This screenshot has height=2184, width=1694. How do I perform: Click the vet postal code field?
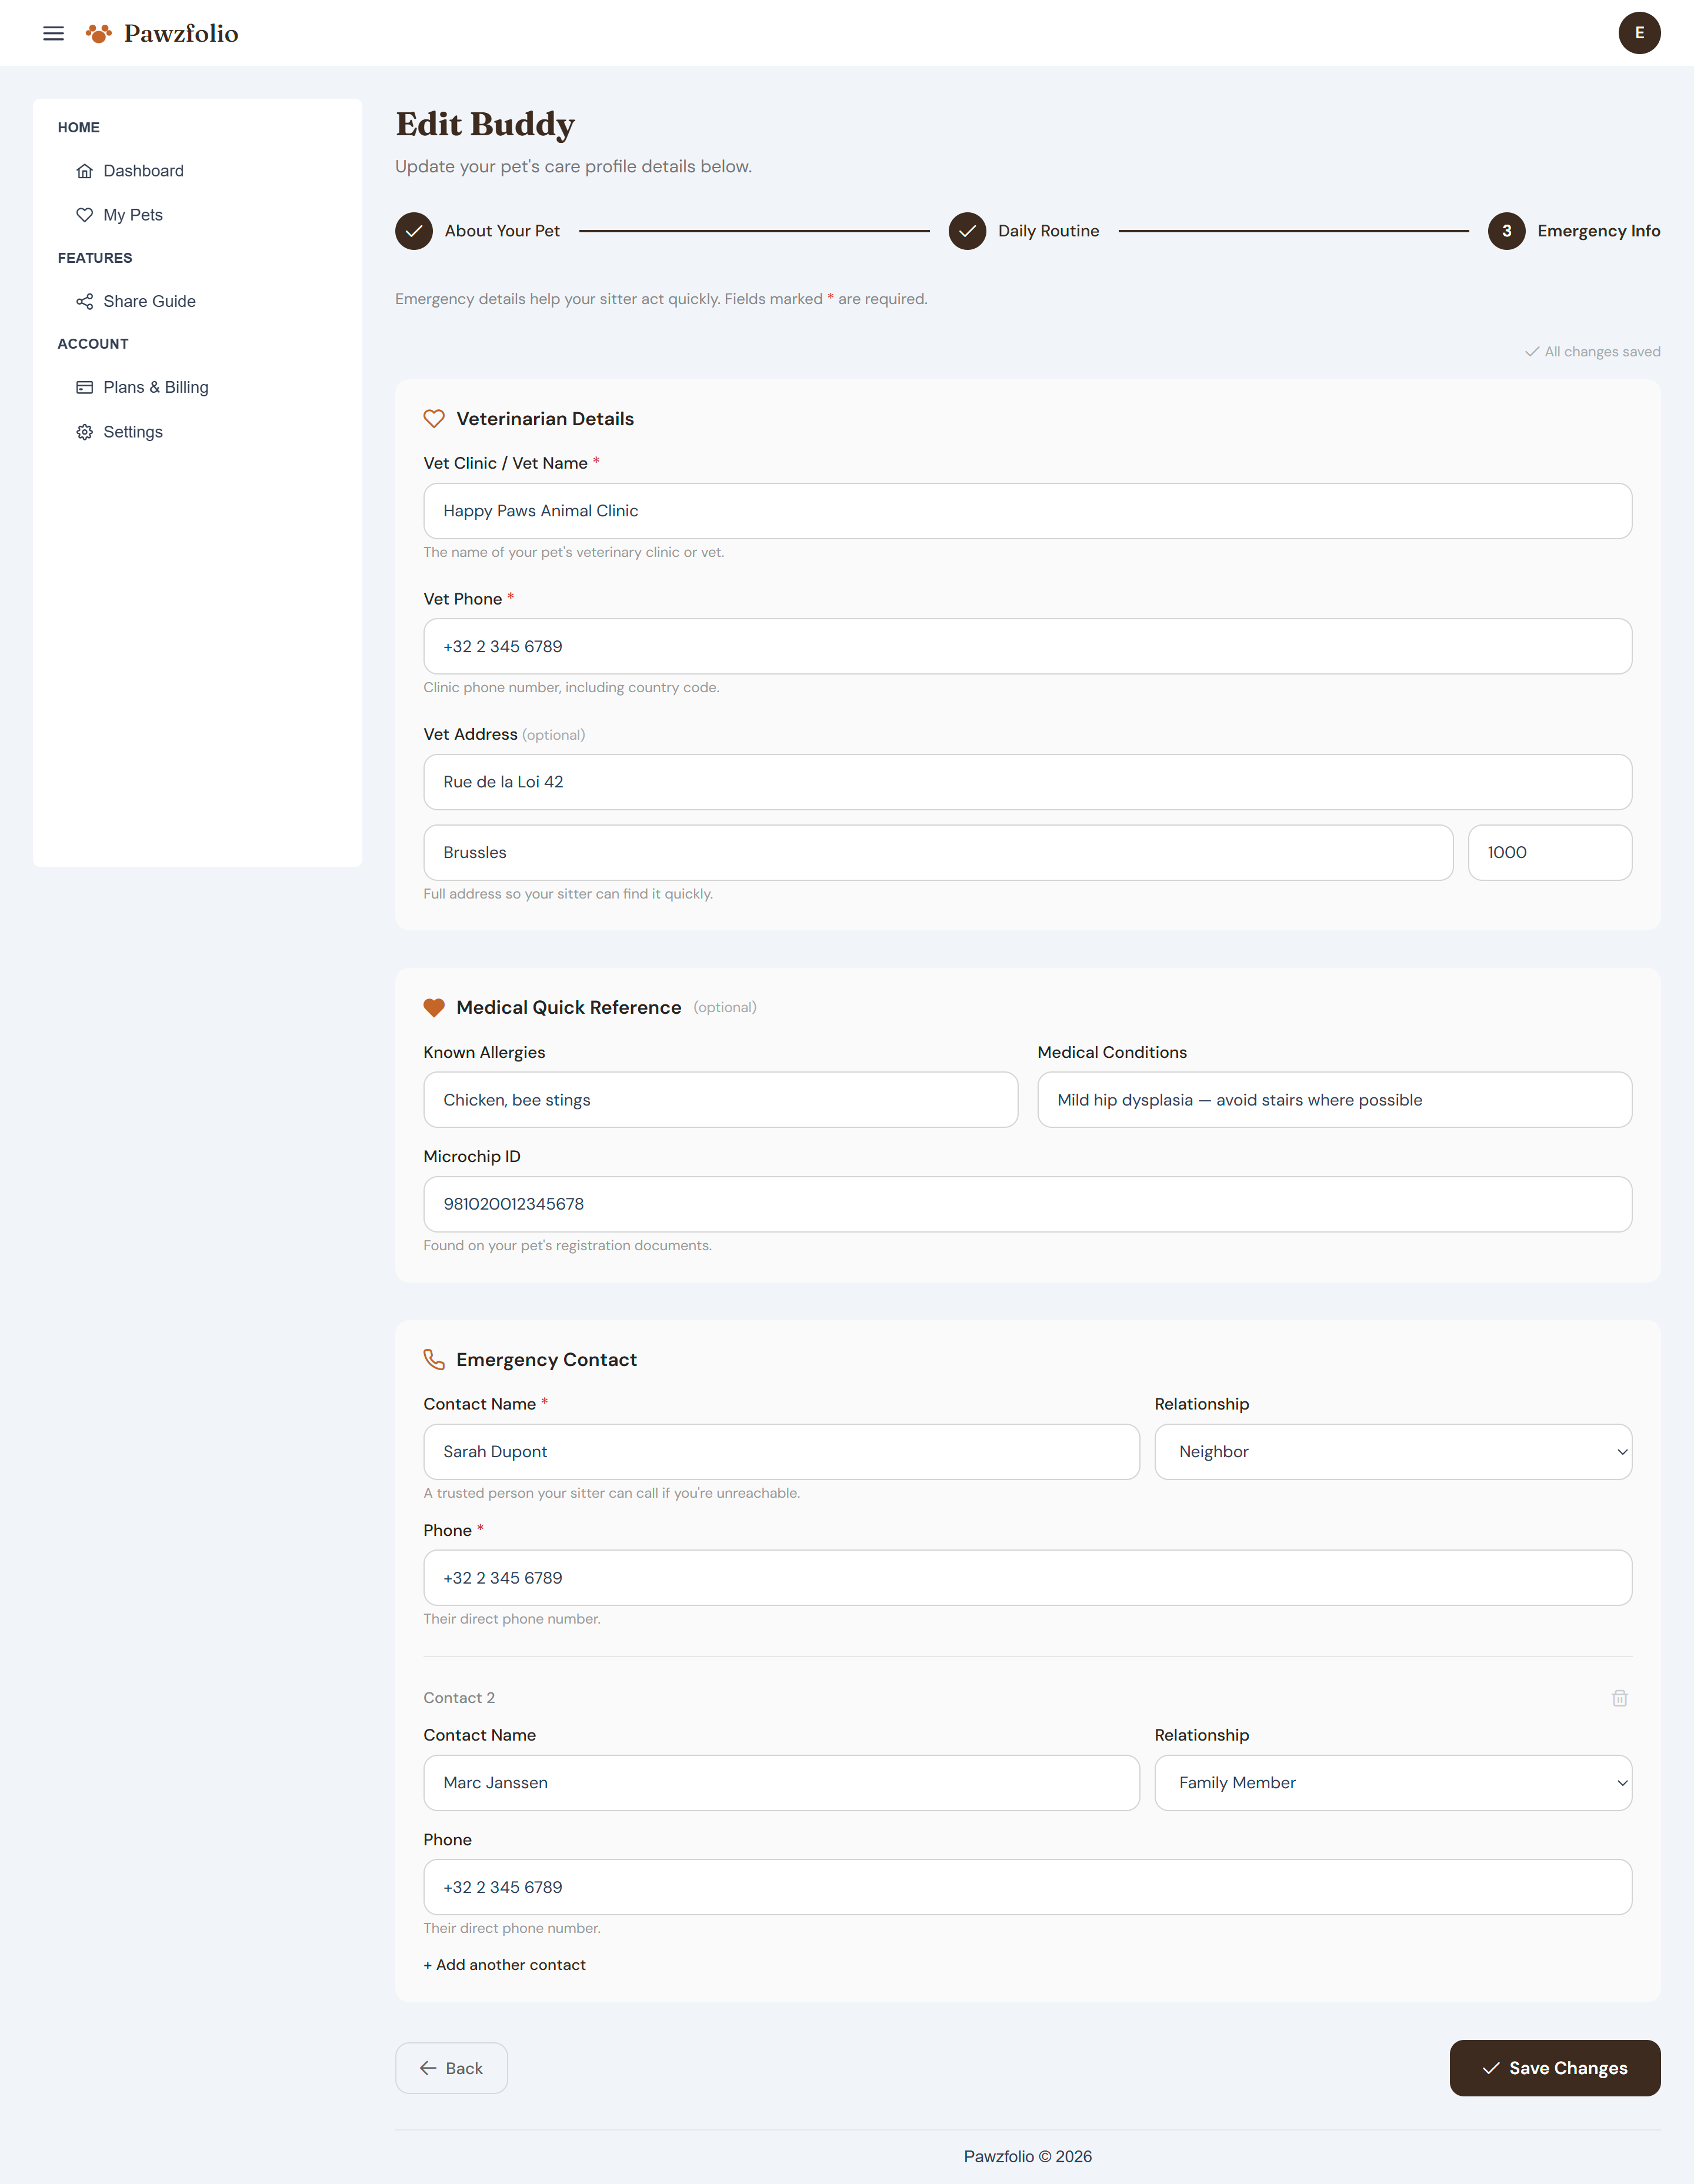tap(1549, 852)
